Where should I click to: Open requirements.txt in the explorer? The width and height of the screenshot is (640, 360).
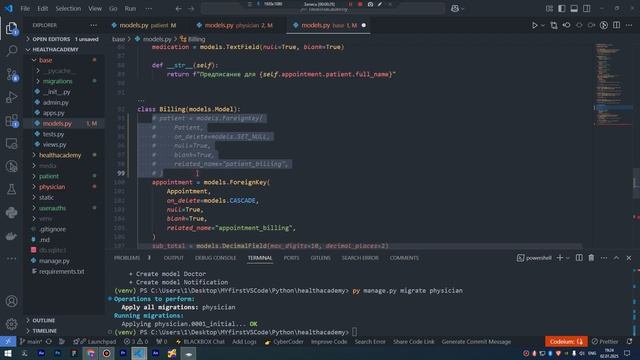coord(61,271)
